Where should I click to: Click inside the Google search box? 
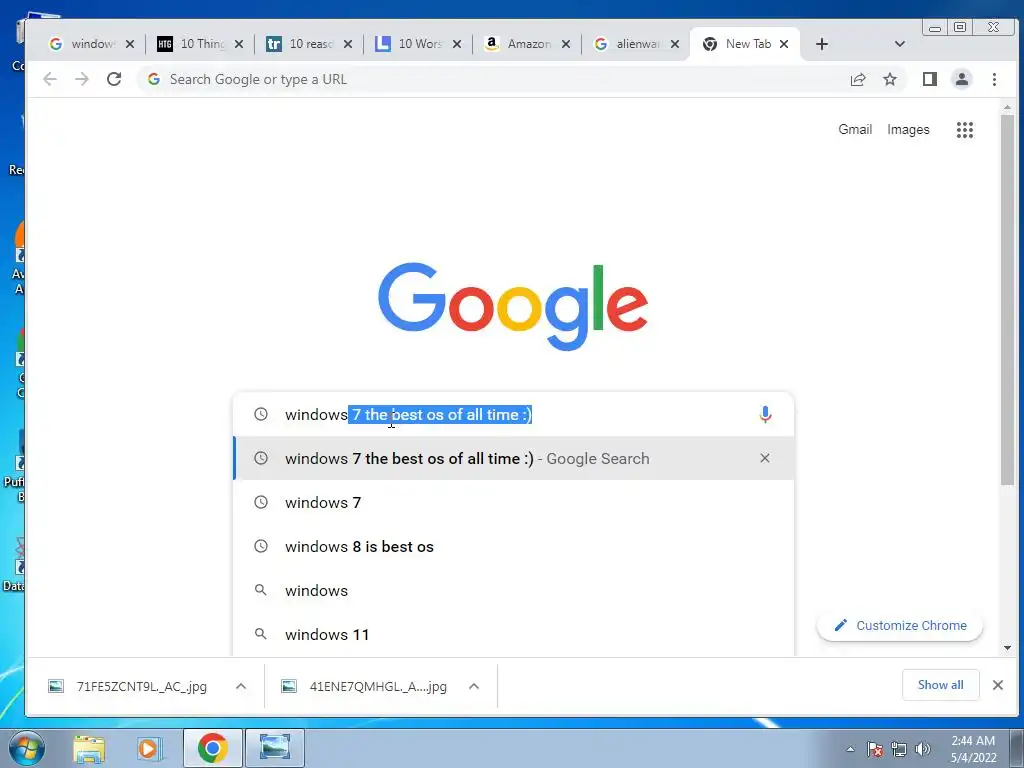[x=514, y=414]
